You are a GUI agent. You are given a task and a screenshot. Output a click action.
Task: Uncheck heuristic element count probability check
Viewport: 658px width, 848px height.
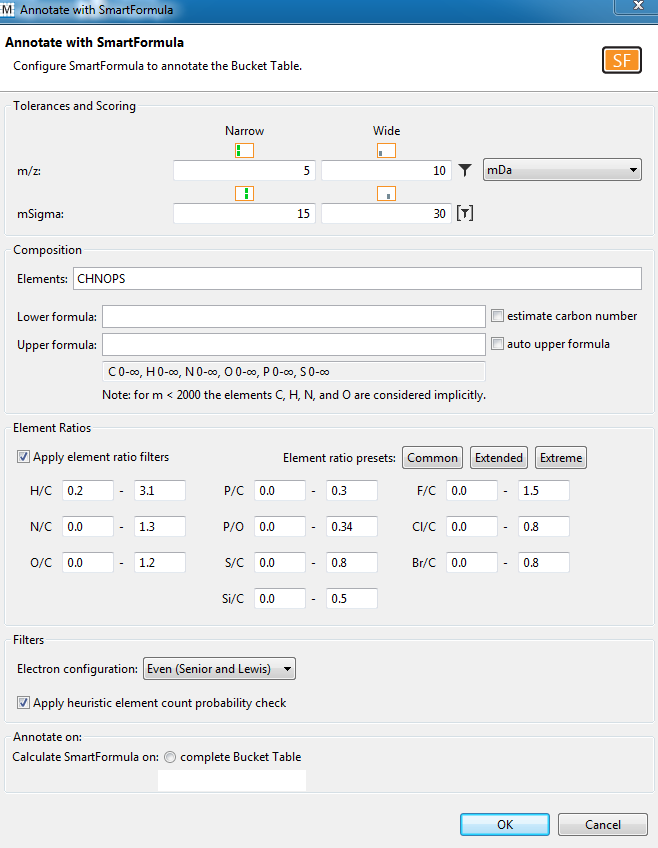(x=23, y=703)
